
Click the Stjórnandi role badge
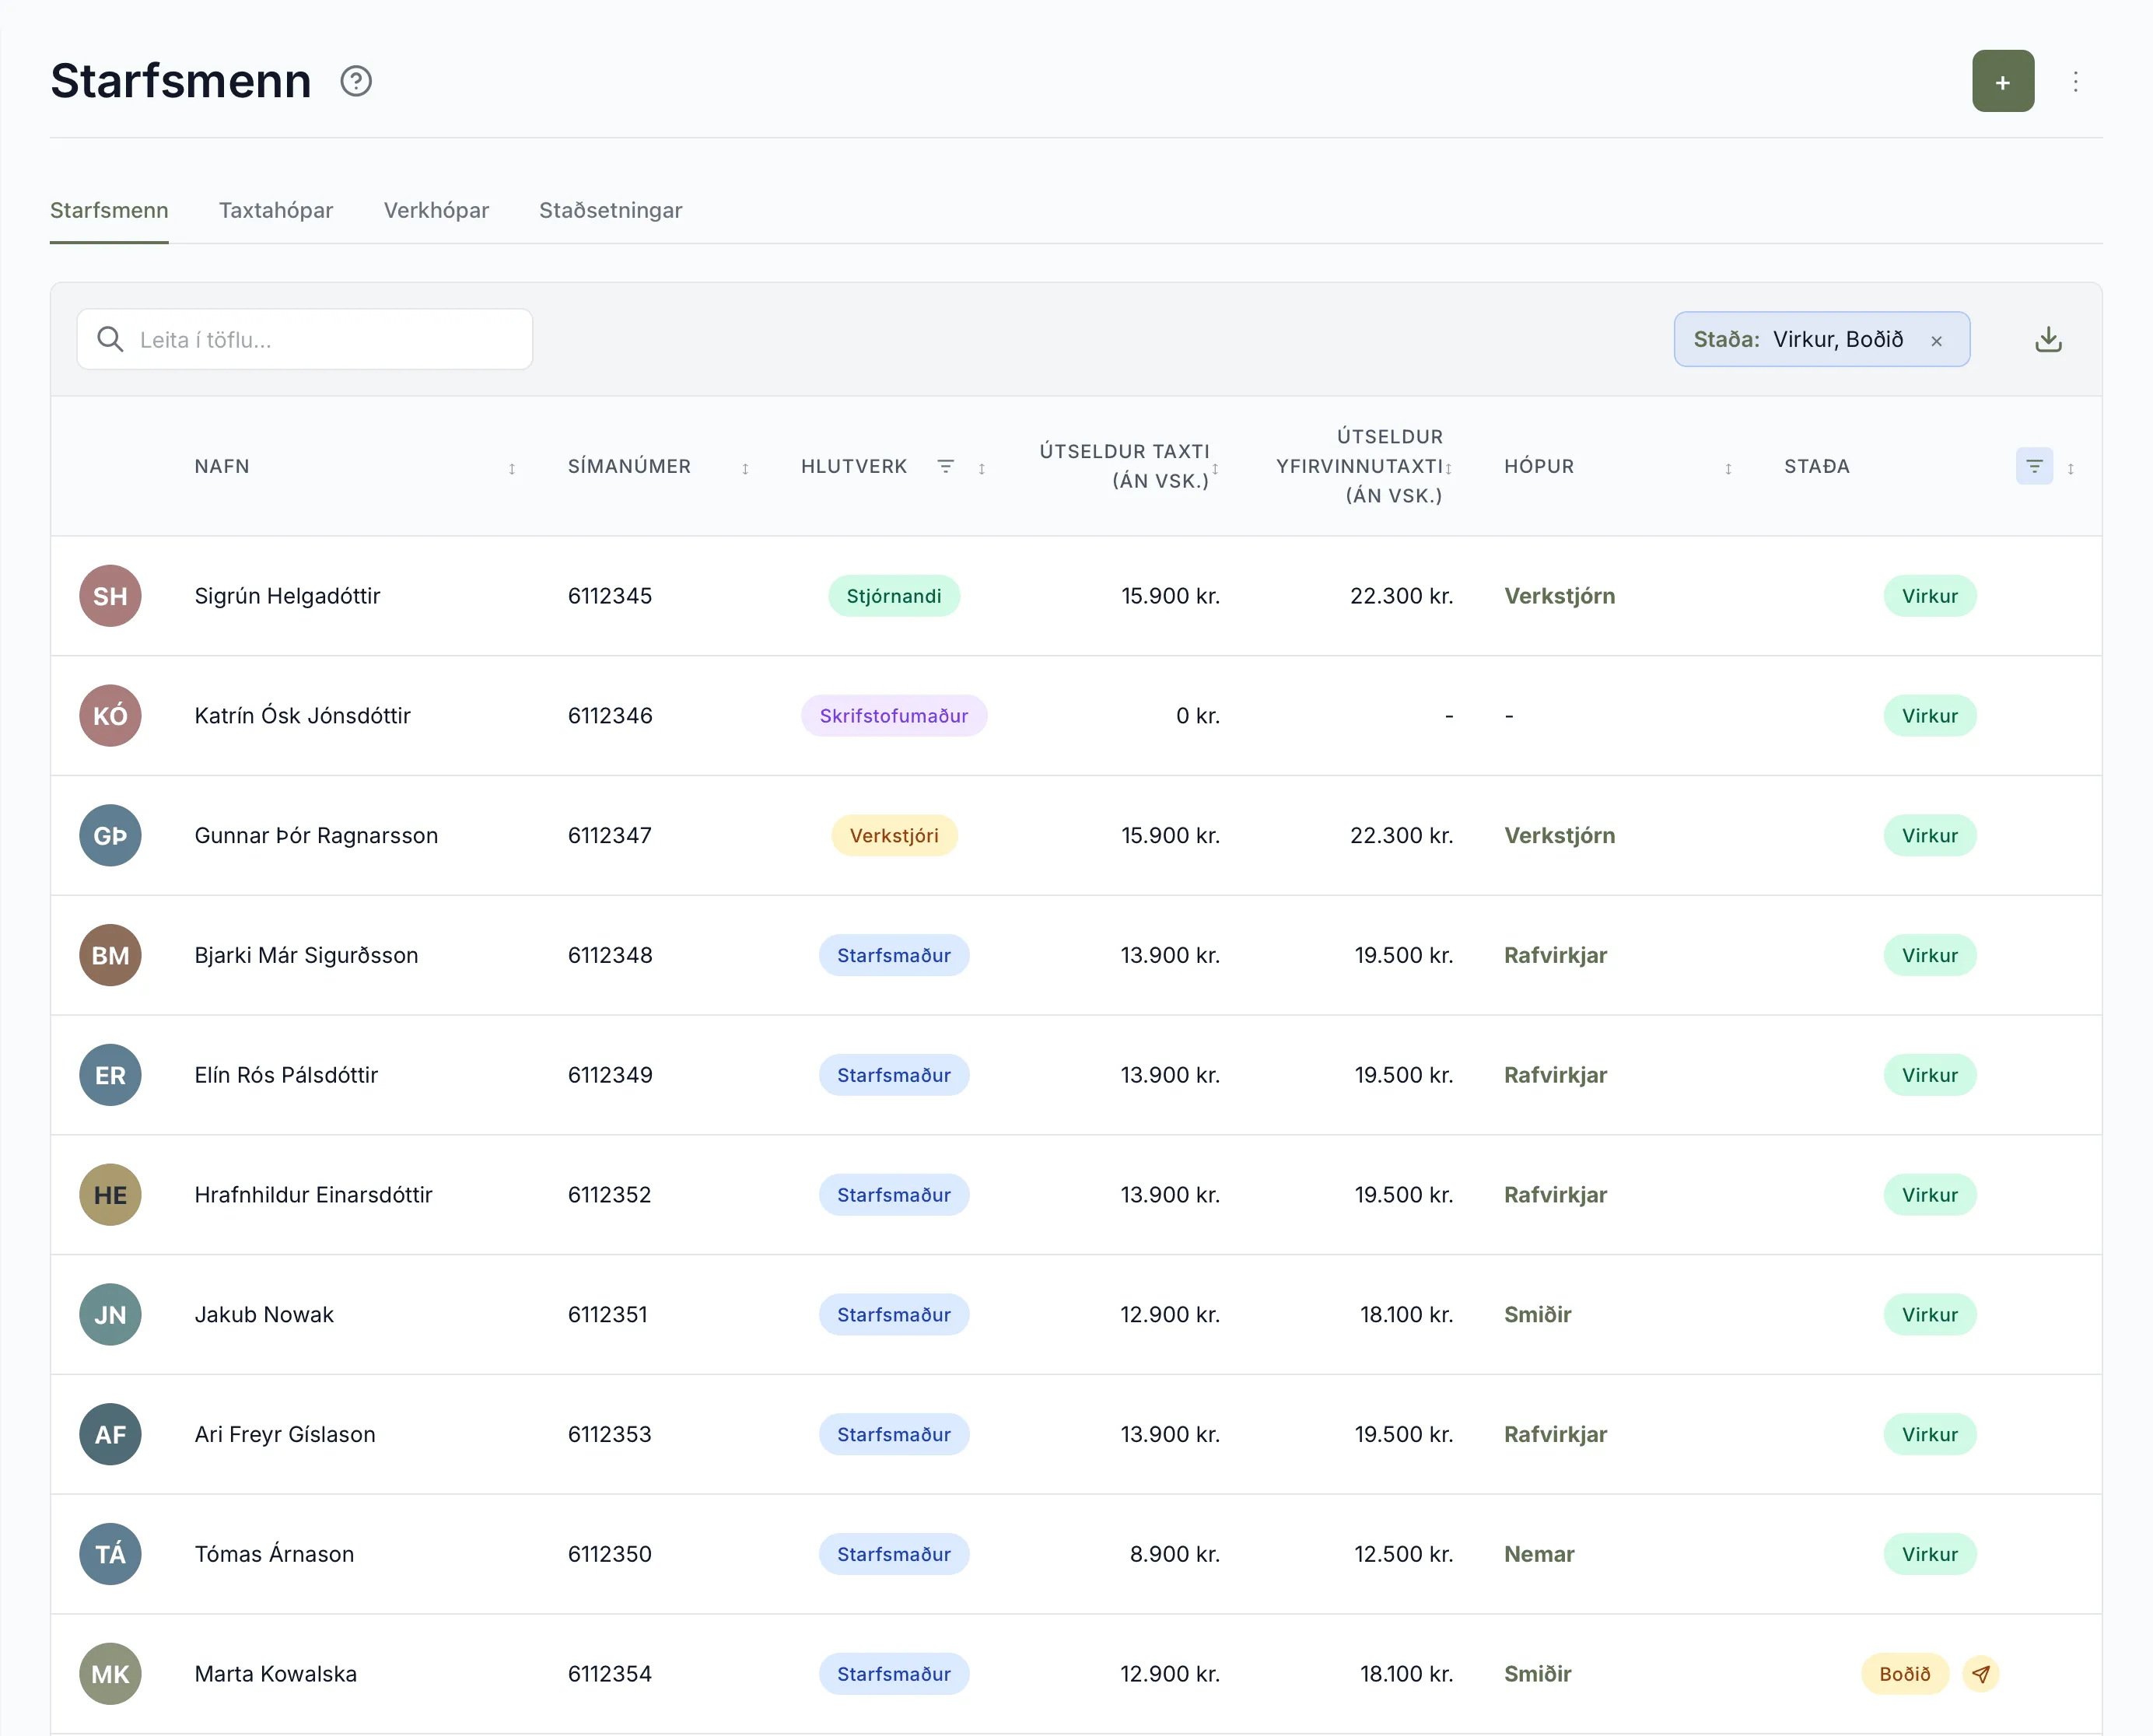coord(893,596)
